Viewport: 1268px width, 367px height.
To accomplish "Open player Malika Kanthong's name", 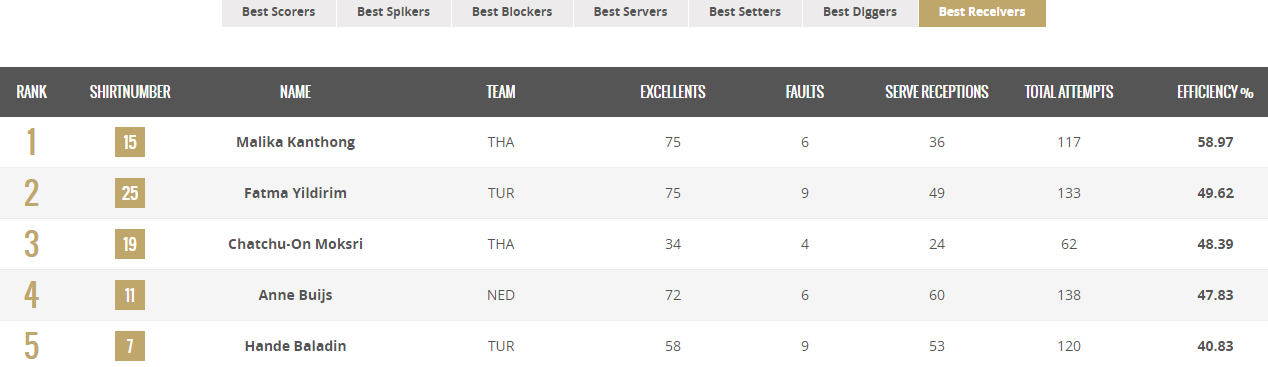I will (295, 142).
